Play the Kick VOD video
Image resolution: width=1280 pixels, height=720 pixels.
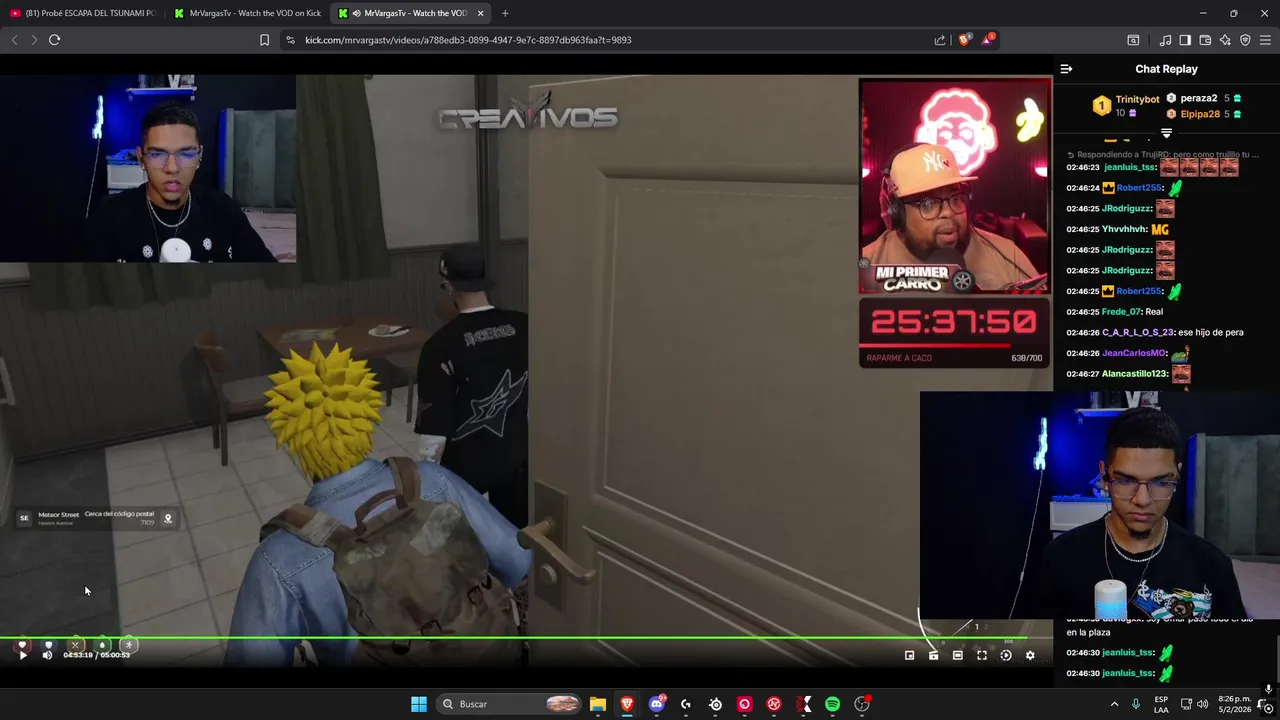pyautogui.click(x=22, y=655)
